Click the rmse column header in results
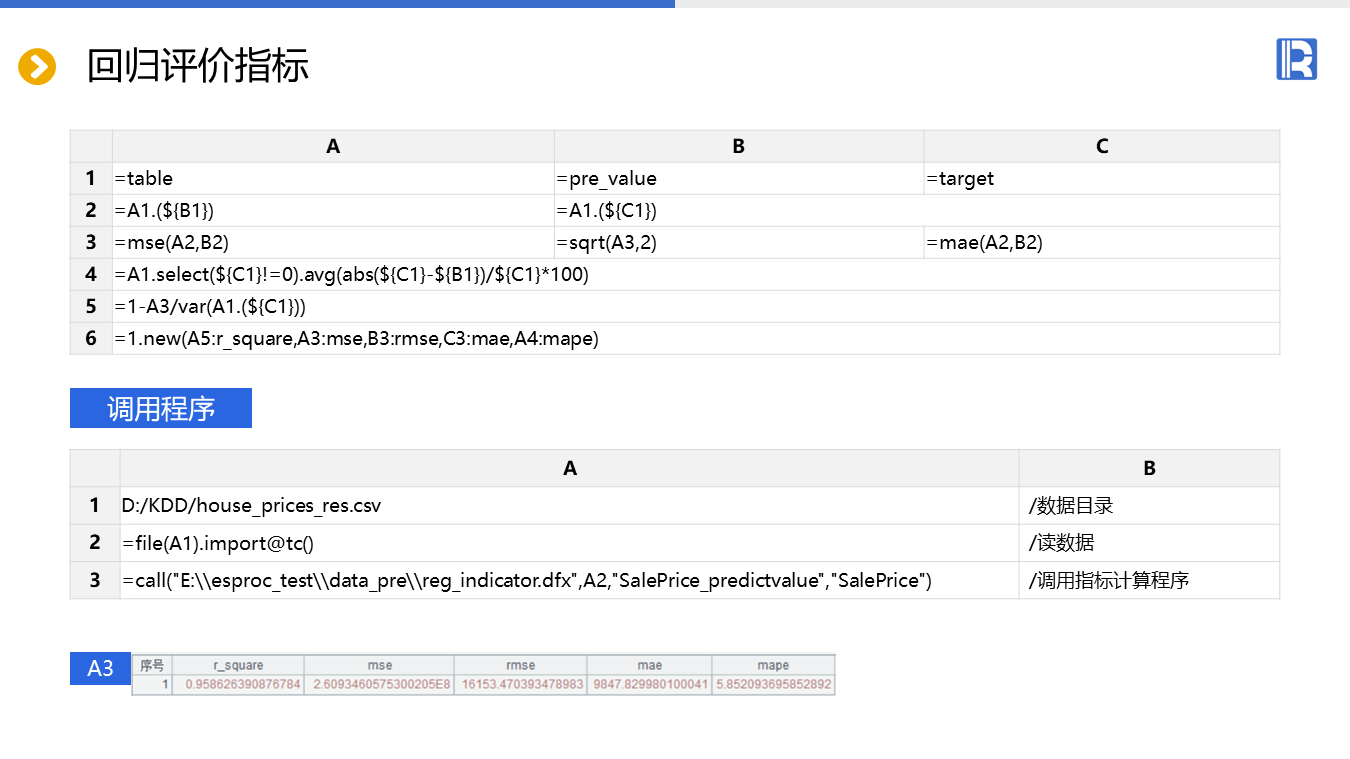 (520, 665)
